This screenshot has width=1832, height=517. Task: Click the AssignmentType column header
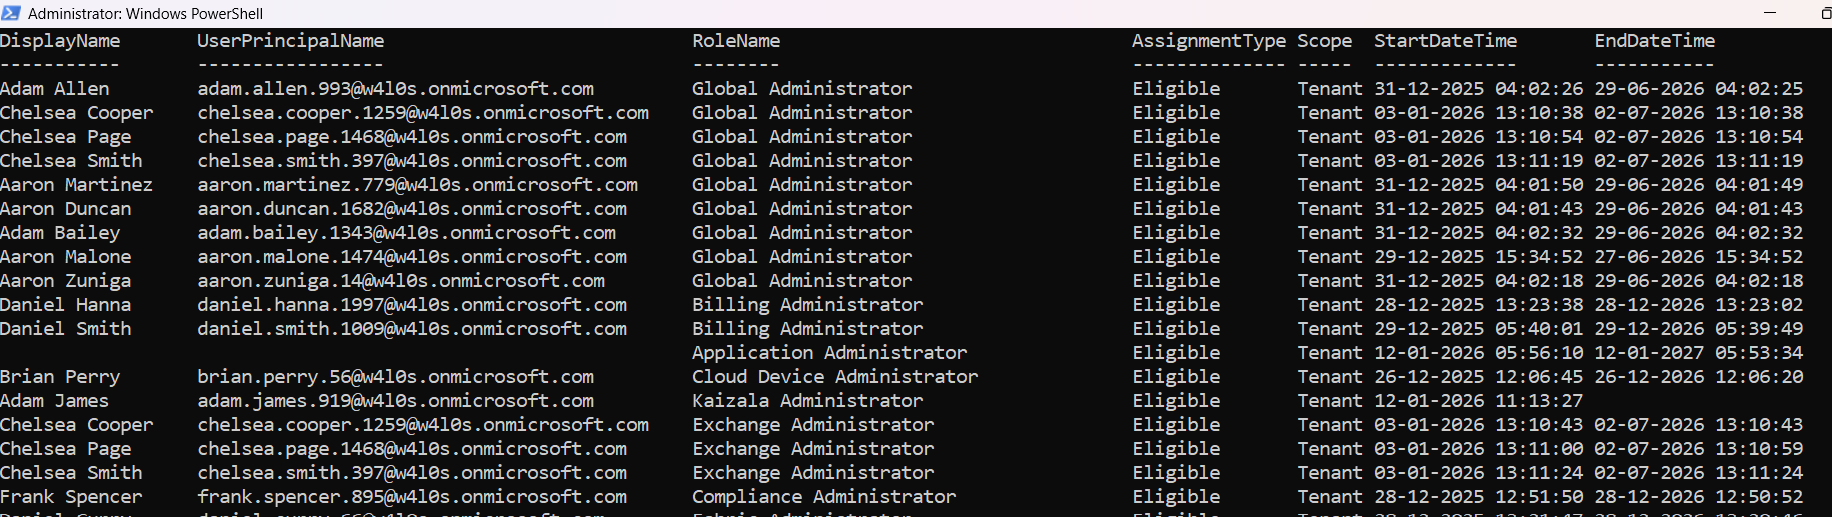[1208, 41]
